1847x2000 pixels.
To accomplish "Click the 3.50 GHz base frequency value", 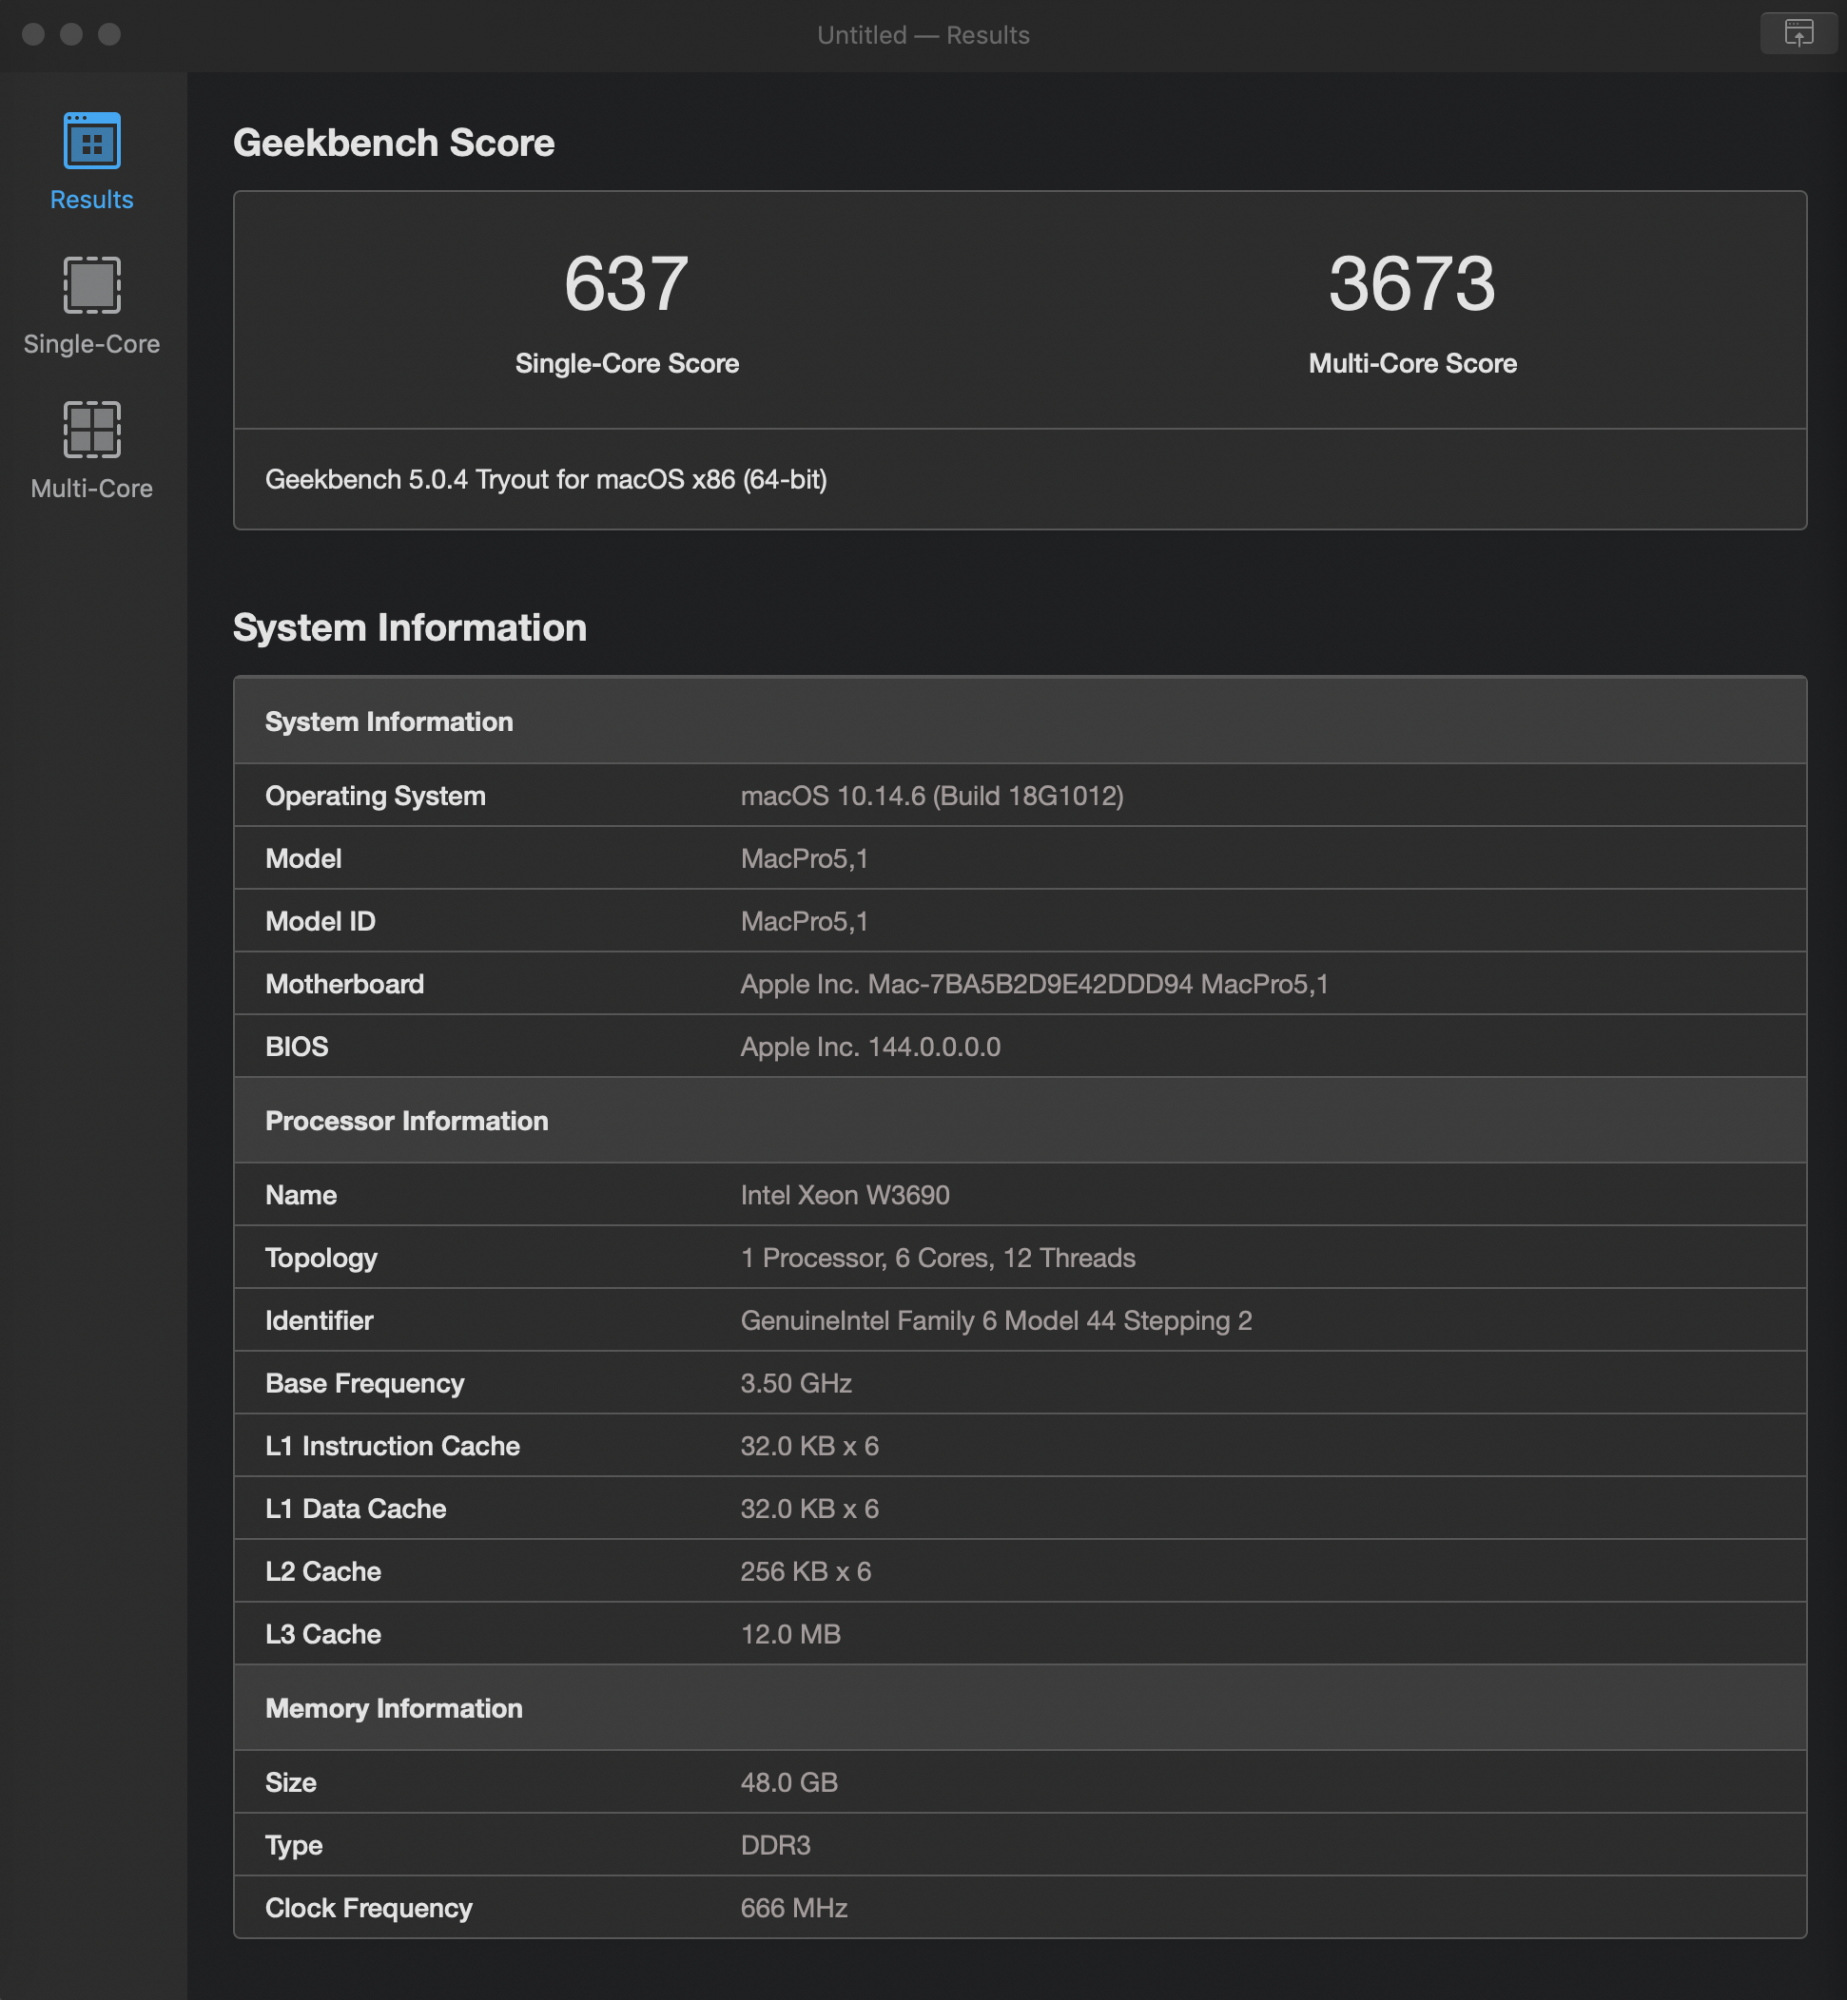I will coord(796,1383).
